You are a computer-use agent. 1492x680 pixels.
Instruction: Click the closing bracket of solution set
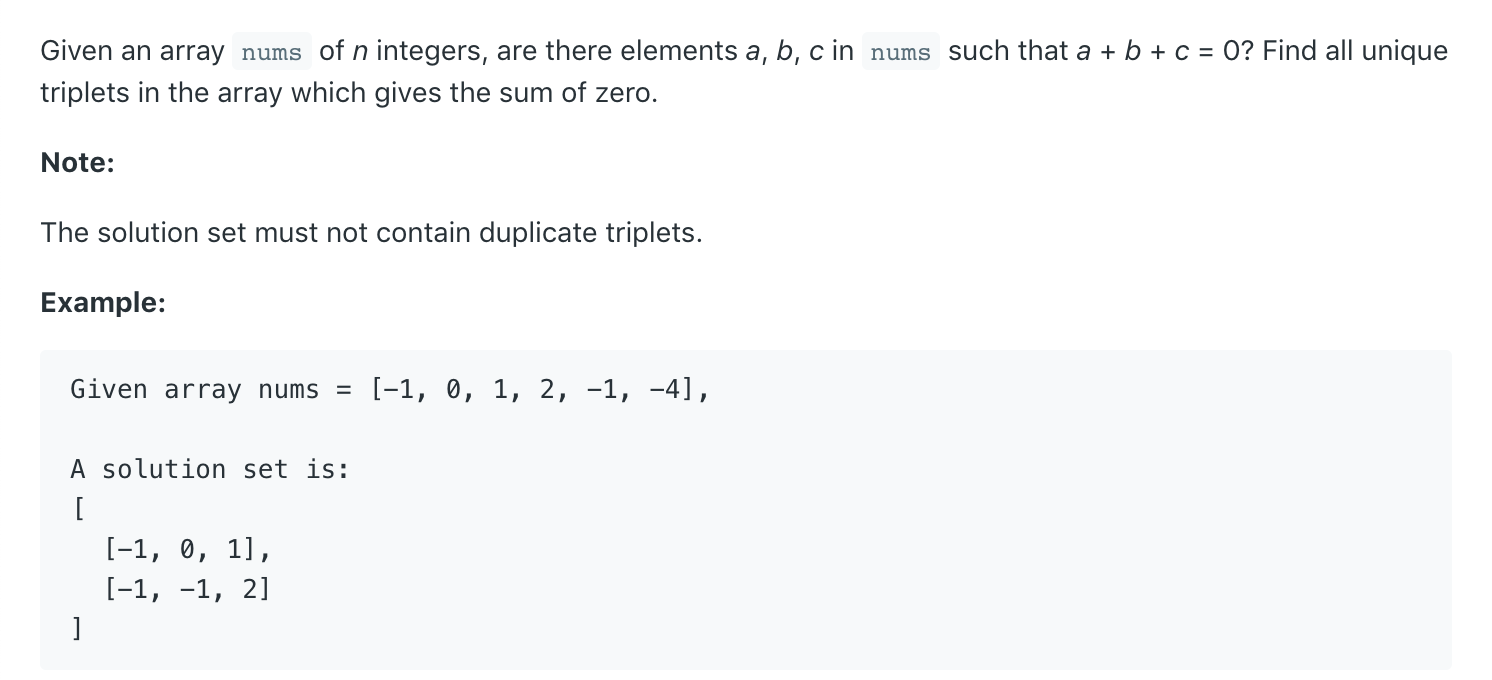pos(77,629)
